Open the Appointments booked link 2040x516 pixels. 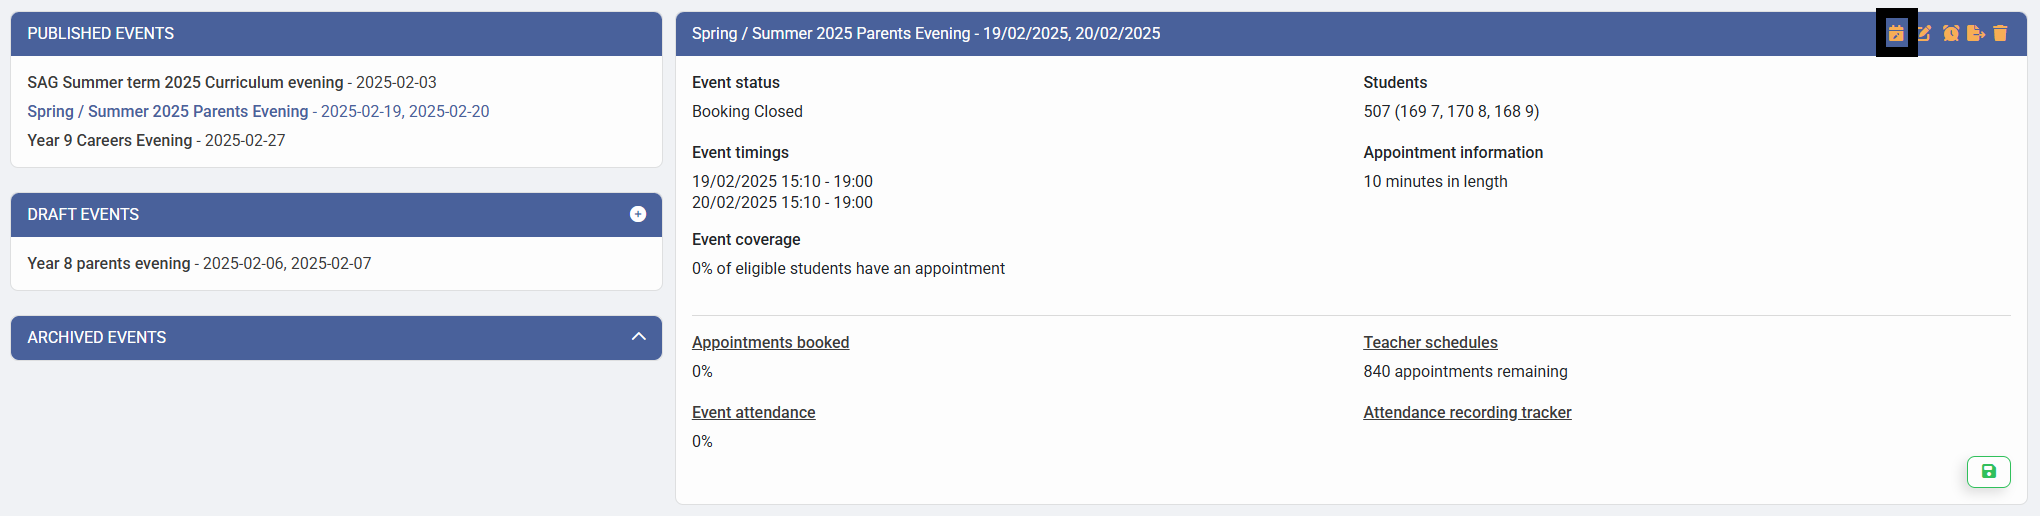point(770,342)
